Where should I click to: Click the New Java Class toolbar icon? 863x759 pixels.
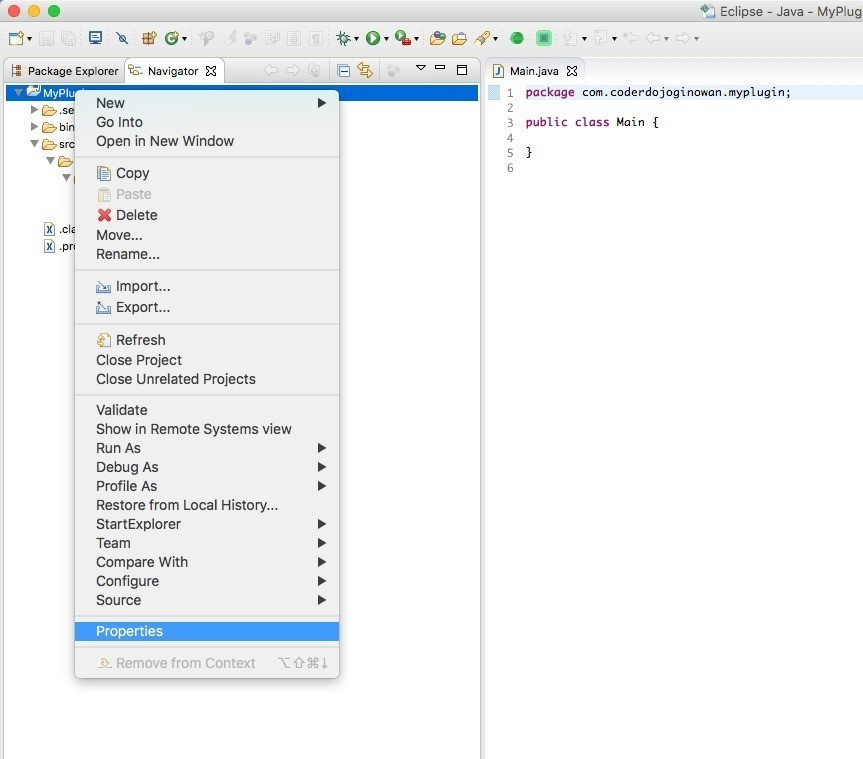(172, 38)
